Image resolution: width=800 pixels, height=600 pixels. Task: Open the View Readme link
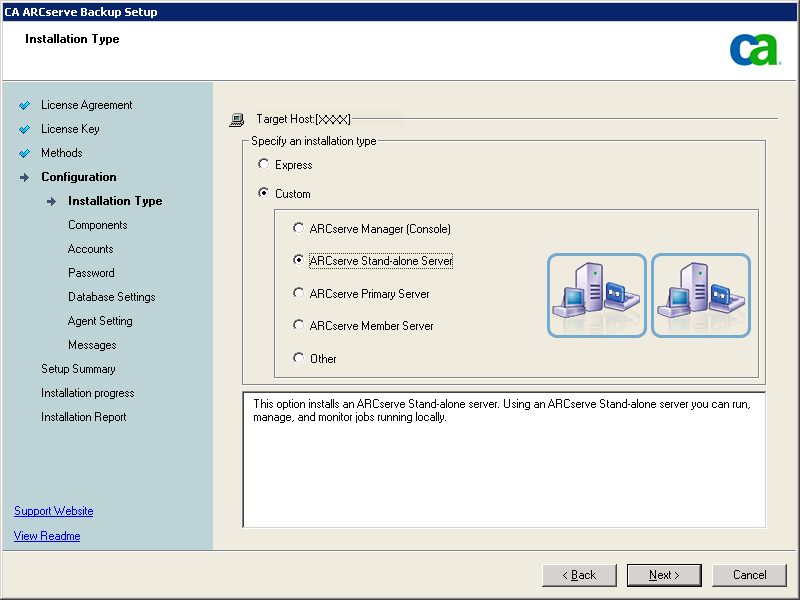pos(47,536)
